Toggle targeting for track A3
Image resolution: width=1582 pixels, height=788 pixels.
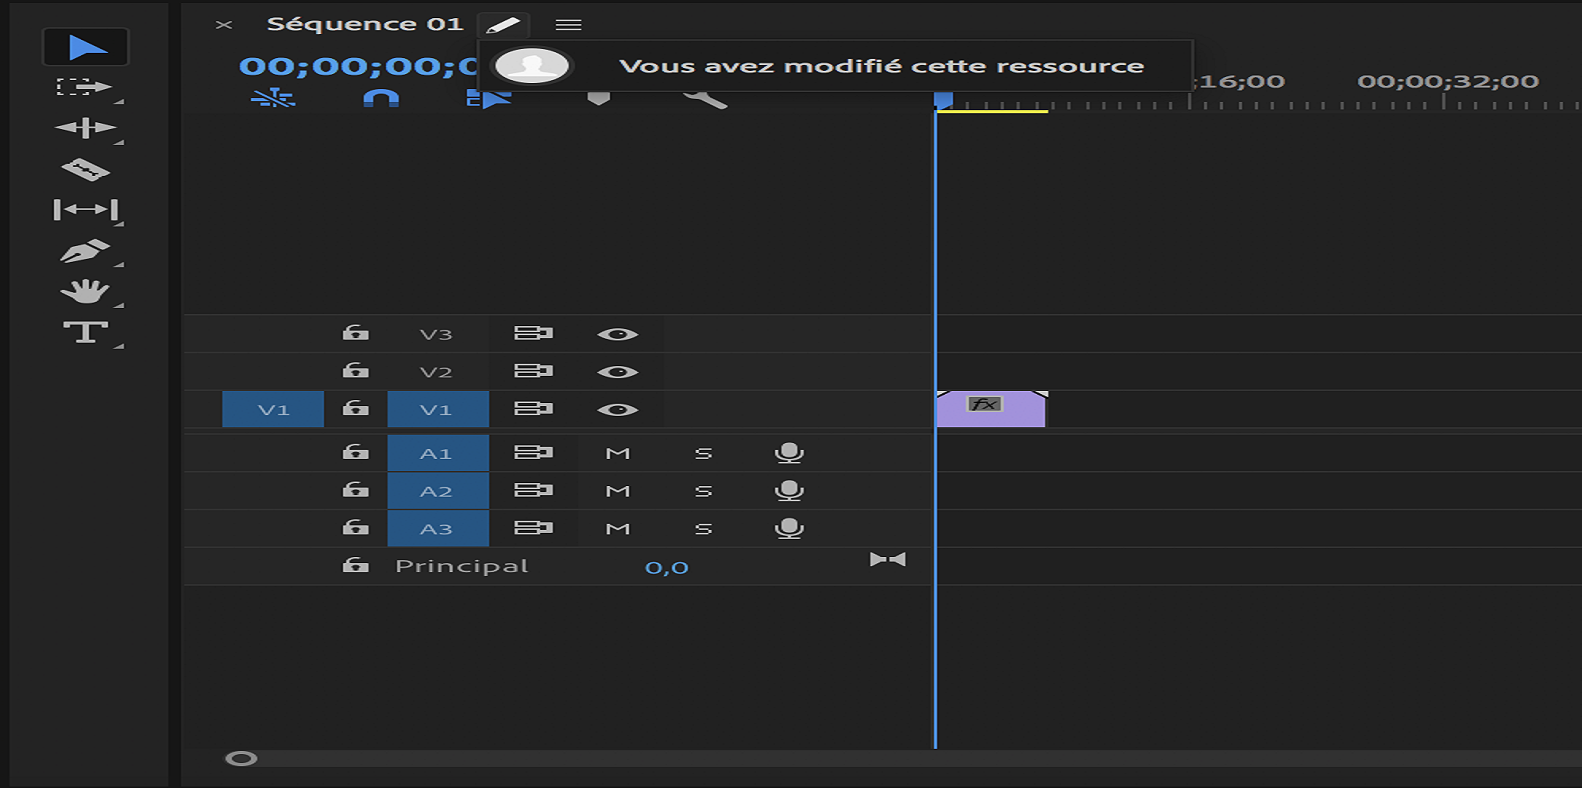[x=438, y=528]
